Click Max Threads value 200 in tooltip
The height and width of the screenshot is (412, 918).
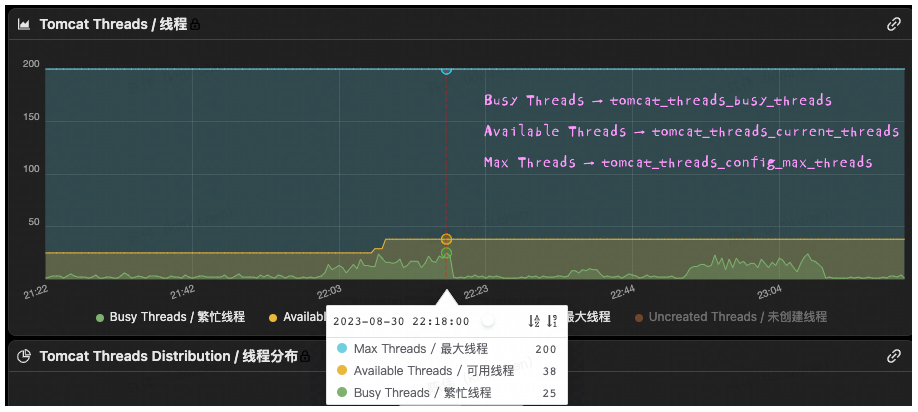pyautogui.click(x=546, y=349)
